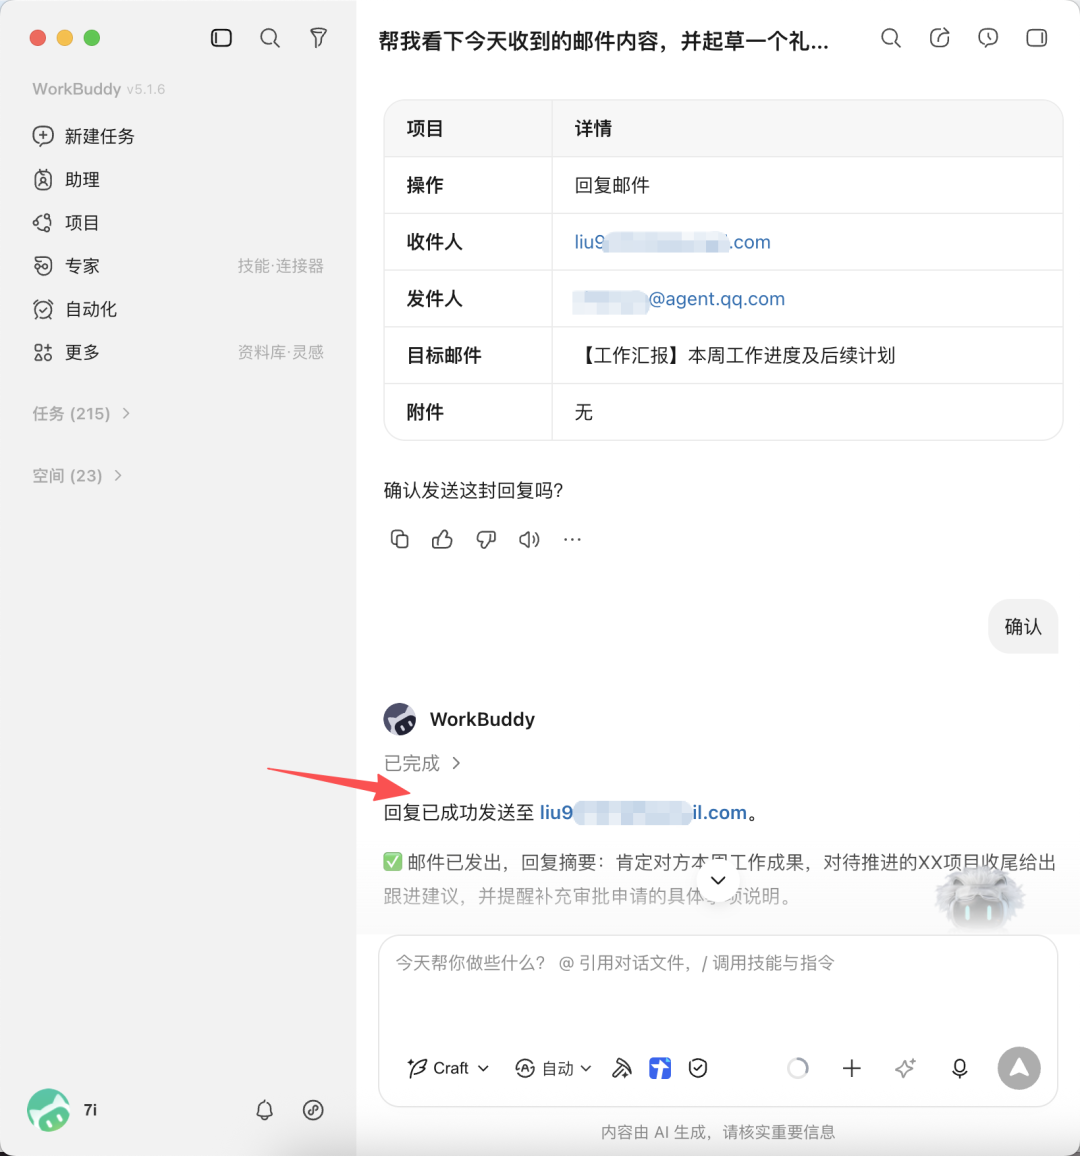Play response aloud with speaker icon
This screenshot has height=1156, width=1080.
[x=529, y=540]
